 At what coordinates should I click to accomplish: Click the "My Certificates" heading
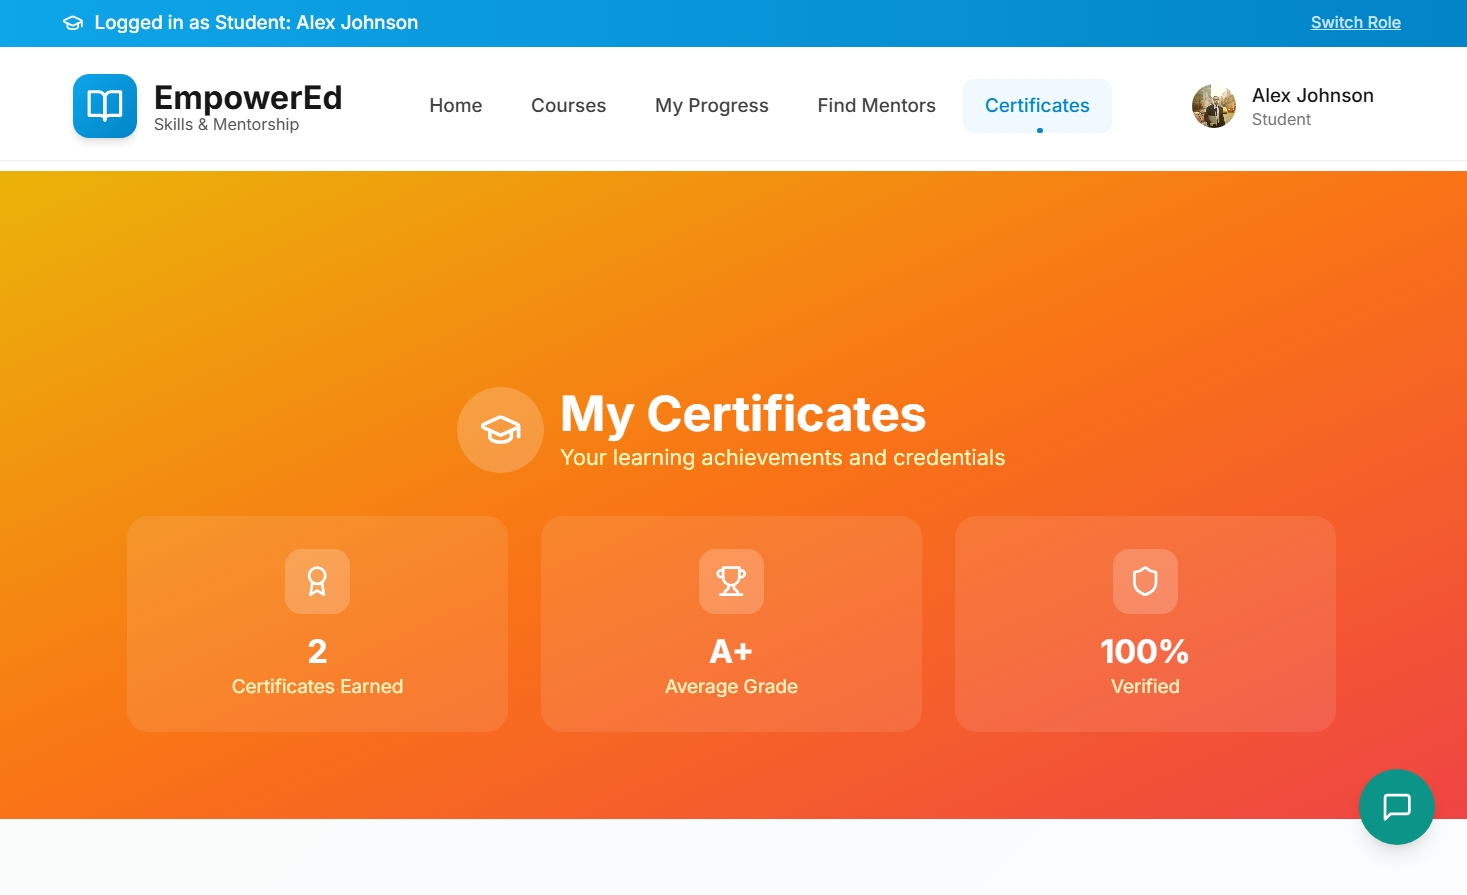[x=743, y=414]
